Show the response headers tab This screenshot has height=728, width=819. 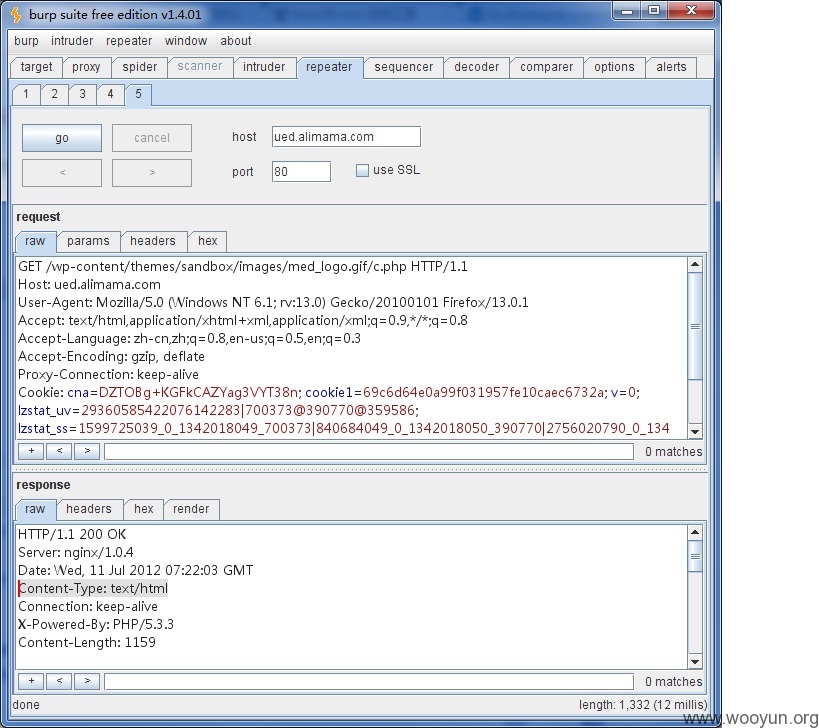pos(89,509)
